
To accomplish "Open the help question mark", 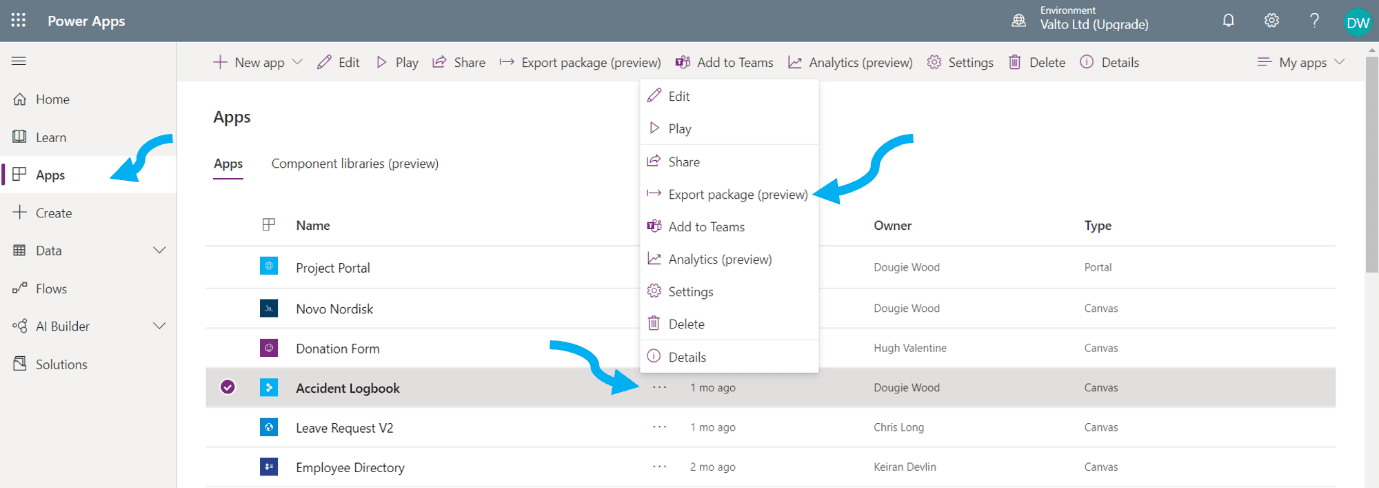I will (1315, 20).
